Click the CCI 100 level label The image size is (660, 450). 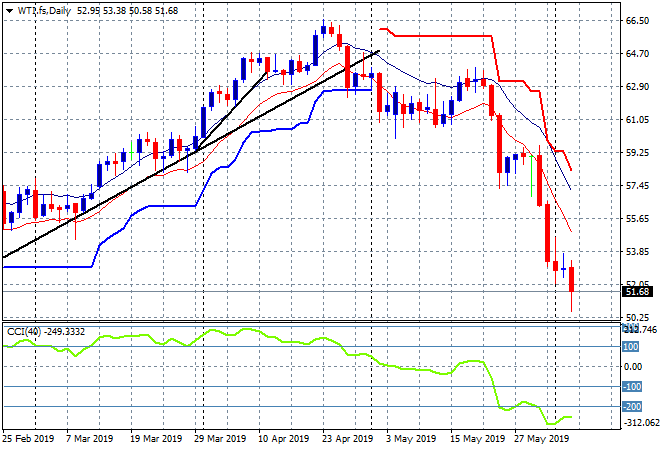631,347
